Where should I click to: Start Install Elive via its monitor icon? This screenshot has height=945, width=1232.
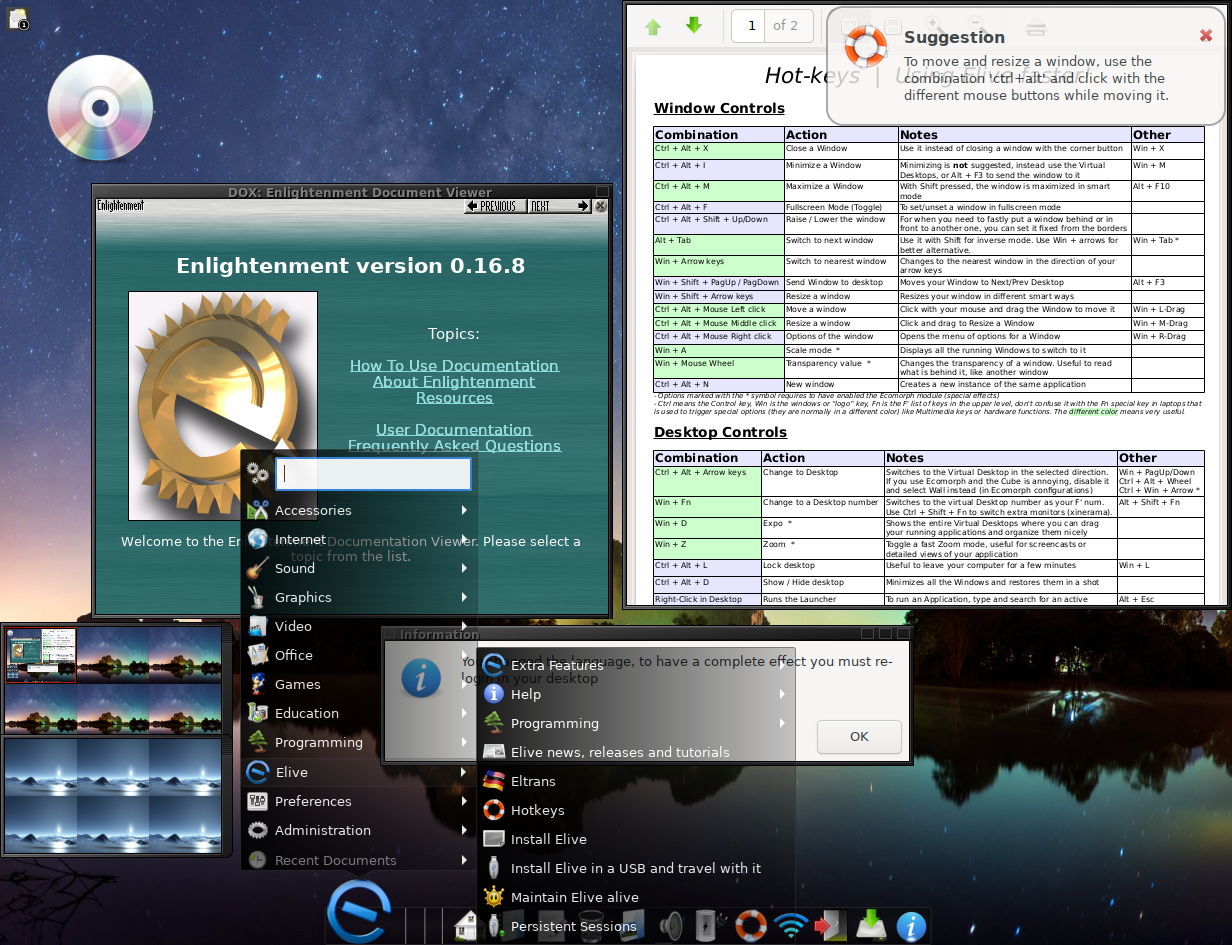tap(494, 839)
